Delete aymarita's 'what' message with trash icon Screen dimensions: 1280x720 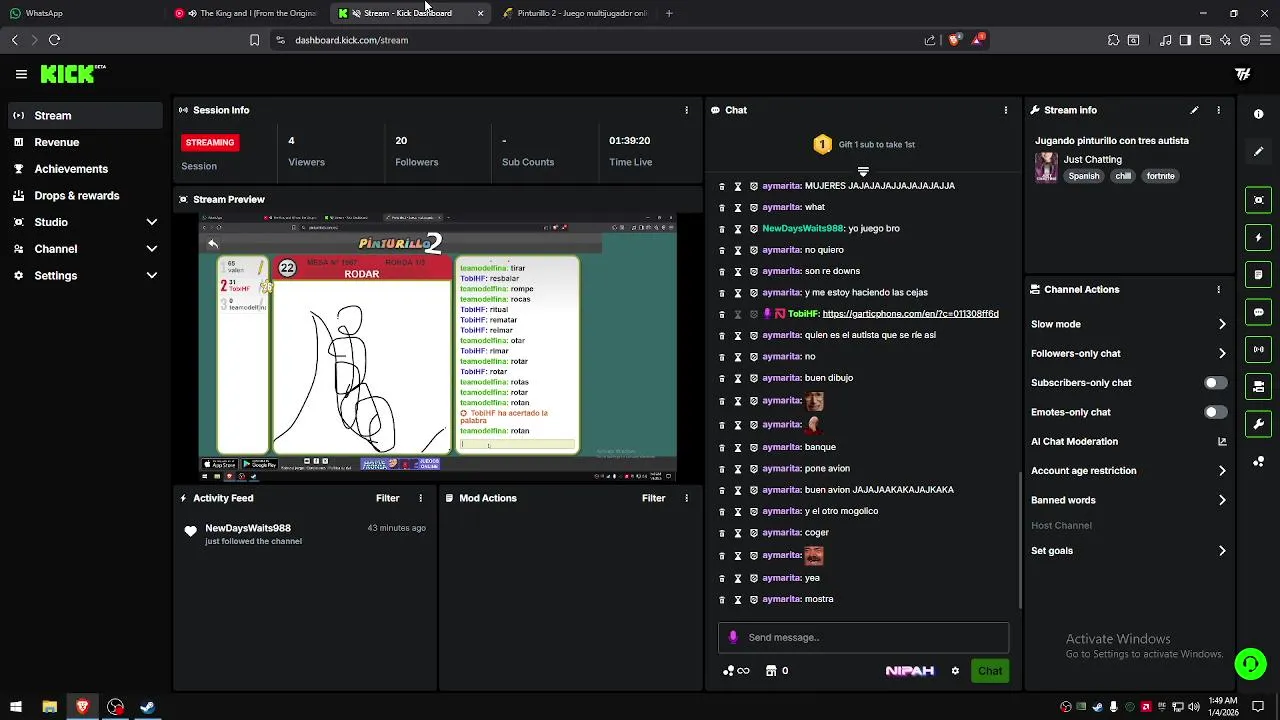[722, 207]
